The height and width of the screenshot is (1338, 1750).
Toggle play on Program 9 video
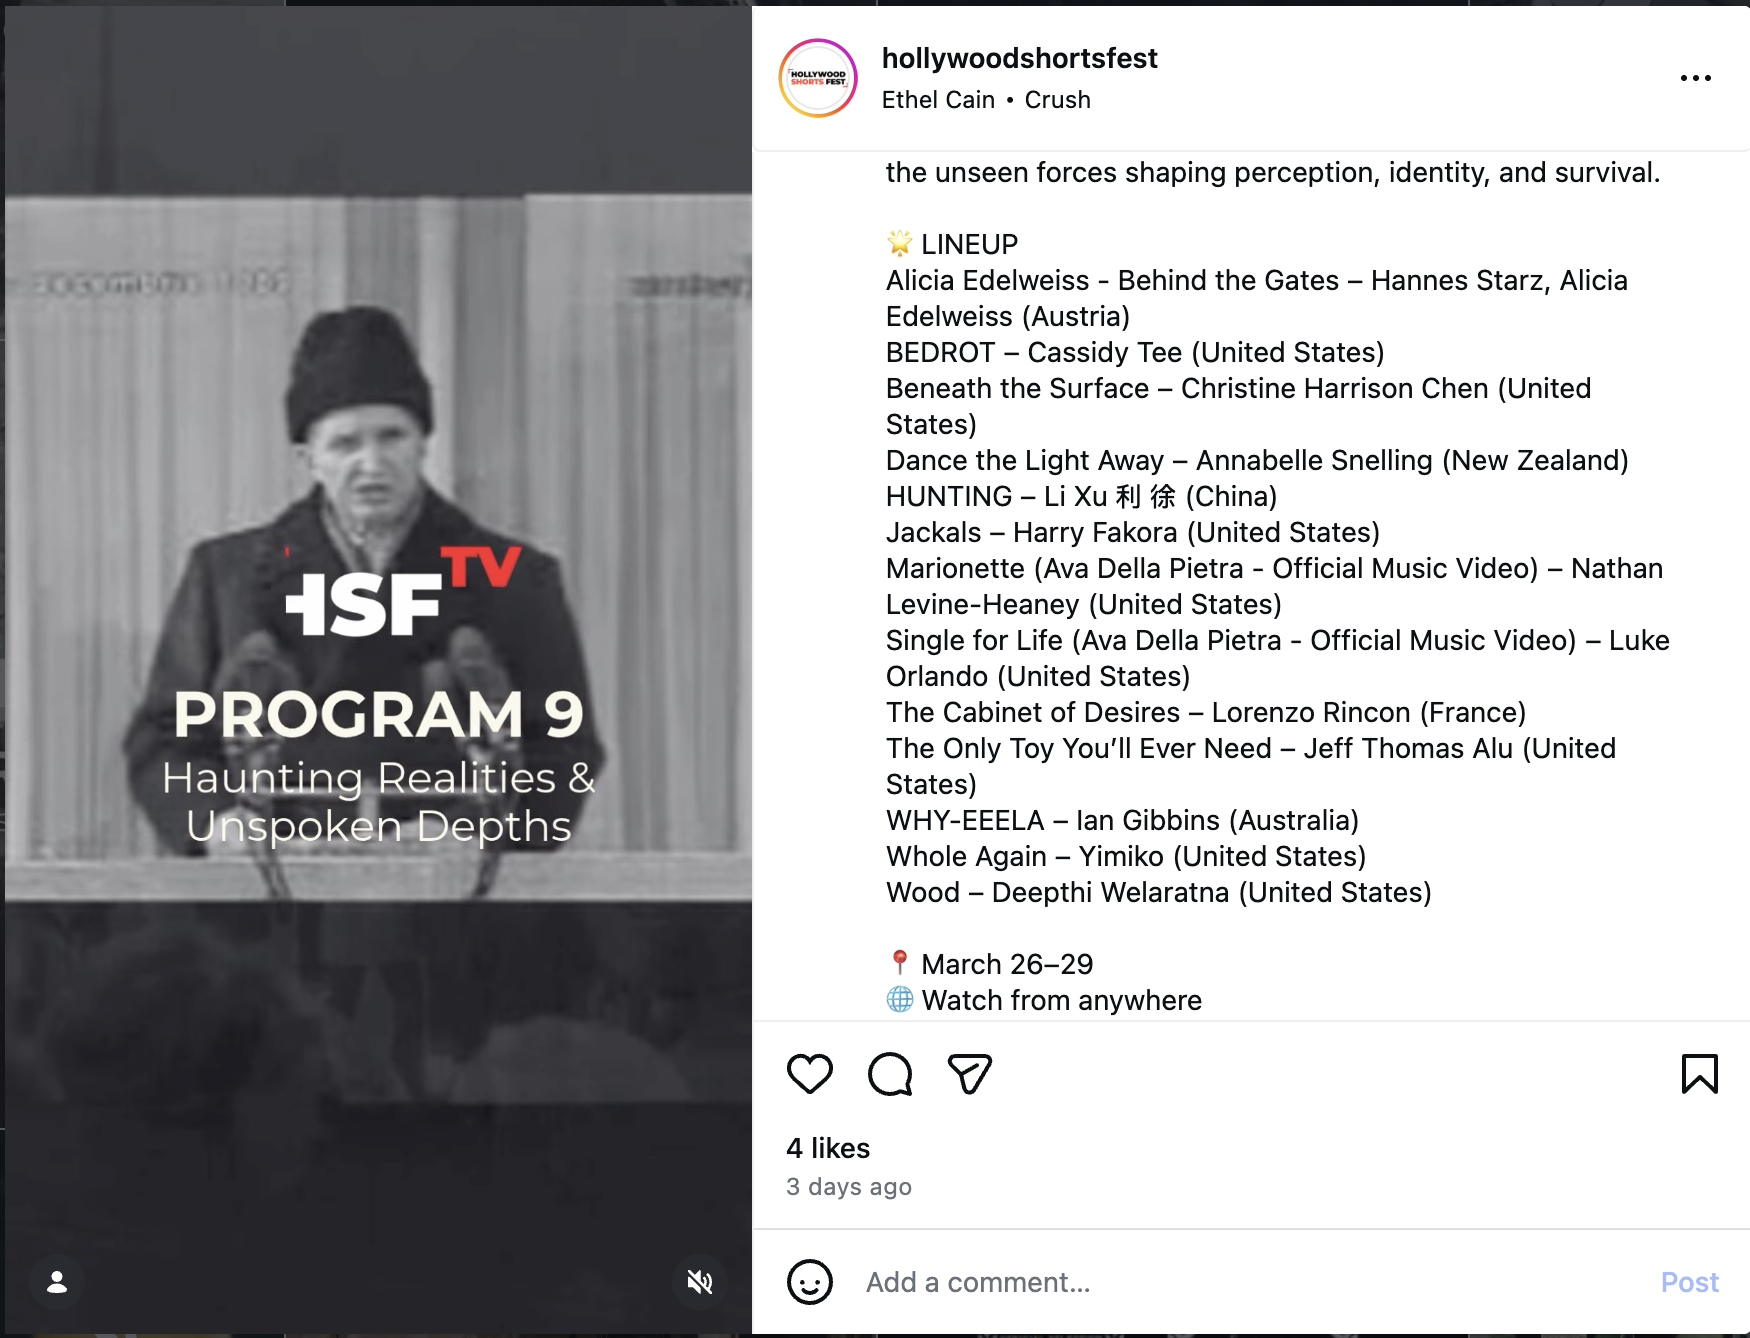(378, 670)
